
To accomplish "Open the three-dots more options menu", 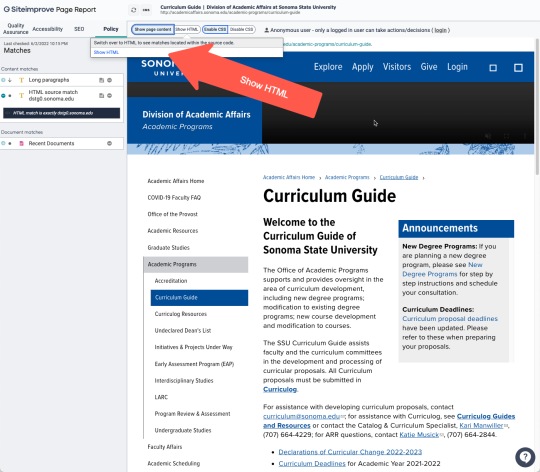I will [x=146, y=10].
